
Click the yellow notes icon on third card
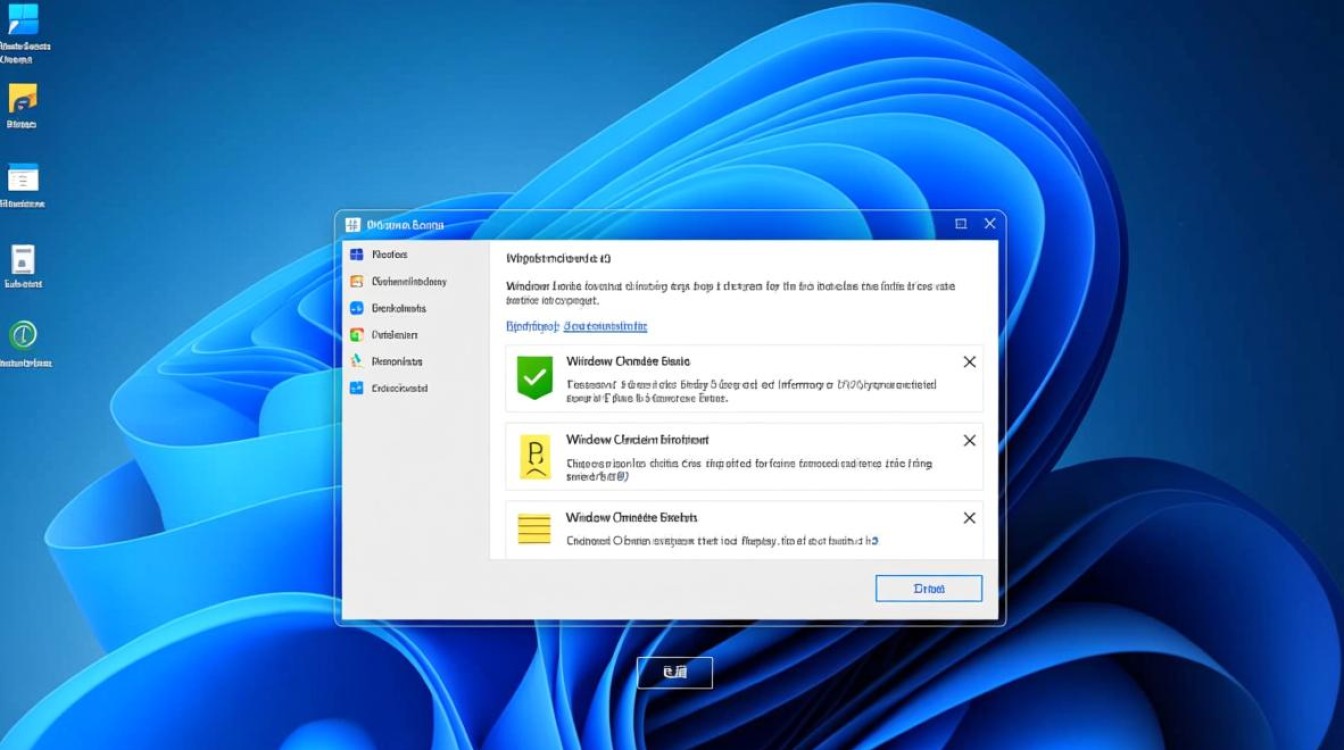pos(535,528)
